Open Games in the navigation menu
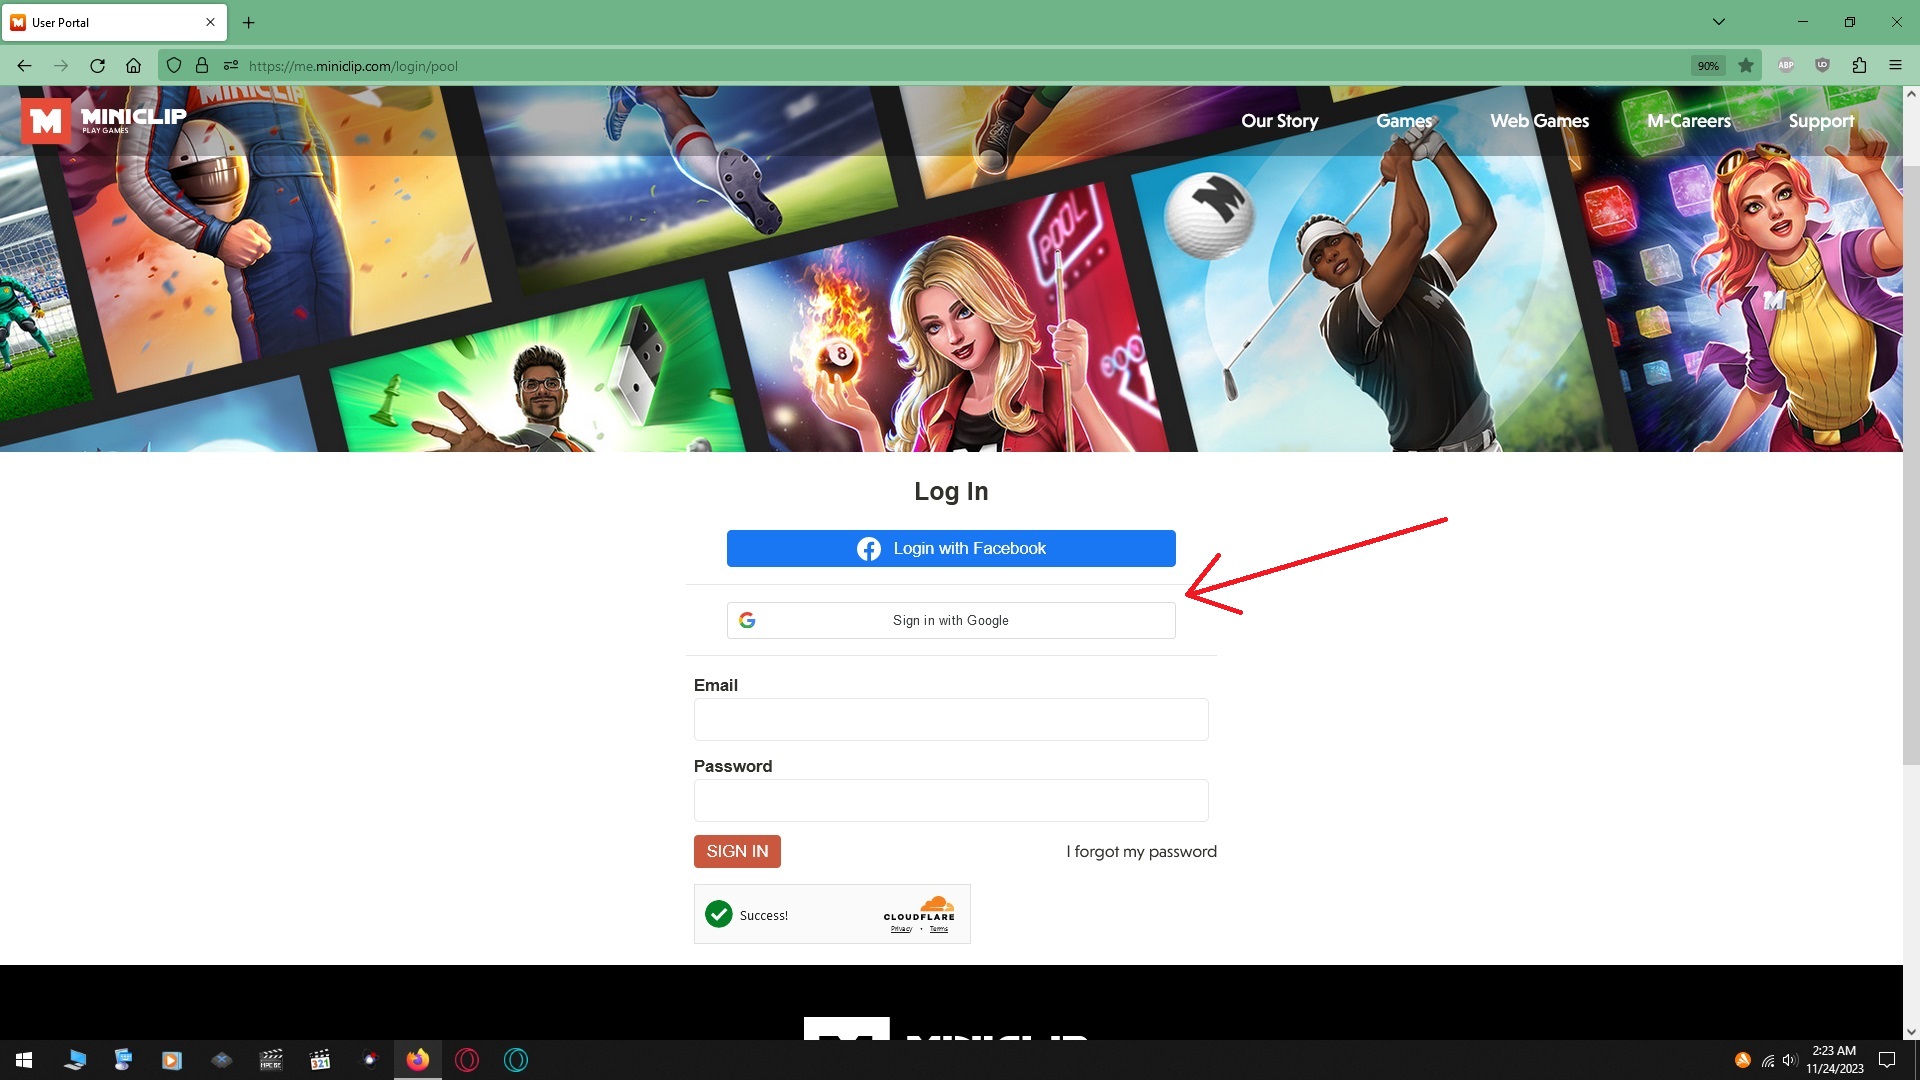1920x1080 pixels. 1404,121
